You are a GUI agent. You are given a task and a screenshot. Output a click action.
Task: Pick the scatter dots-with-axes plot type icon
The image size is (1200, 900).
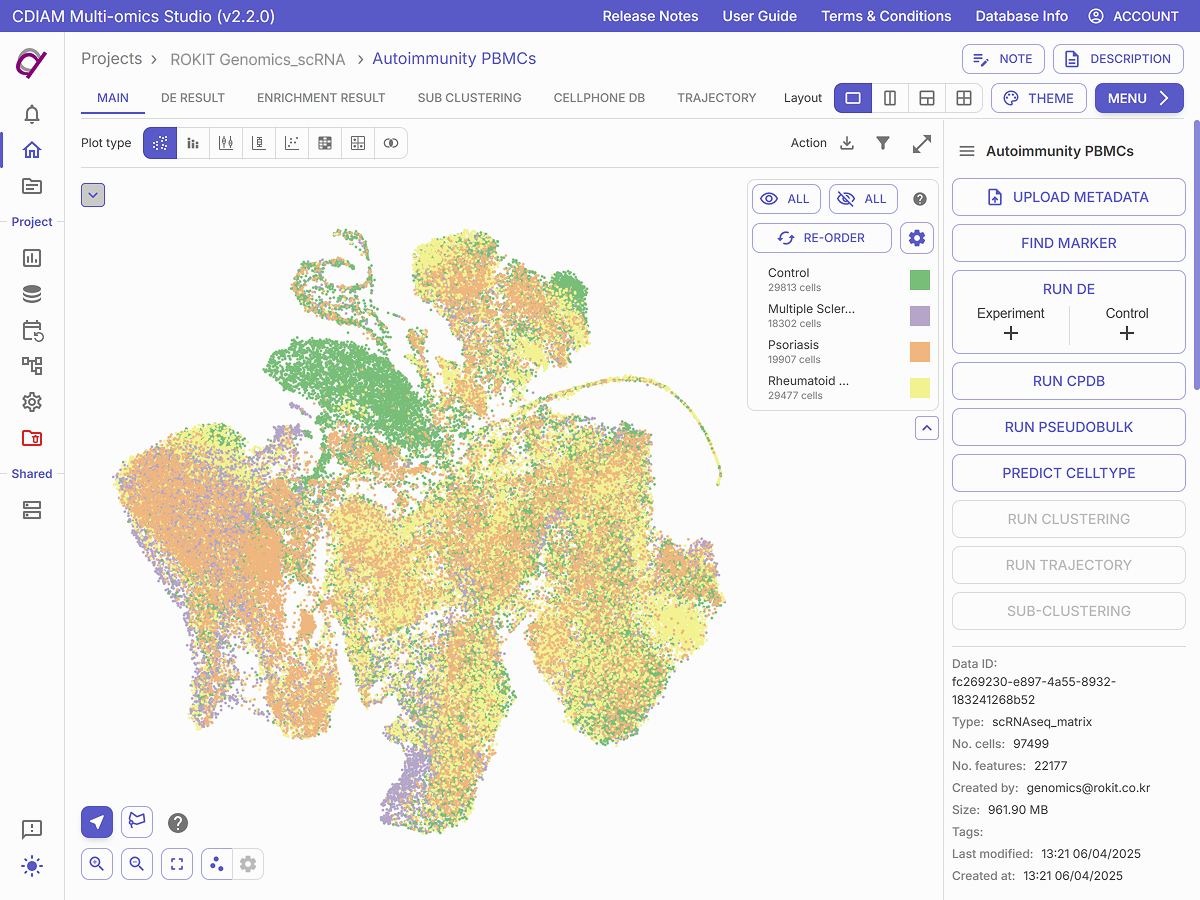292,143
